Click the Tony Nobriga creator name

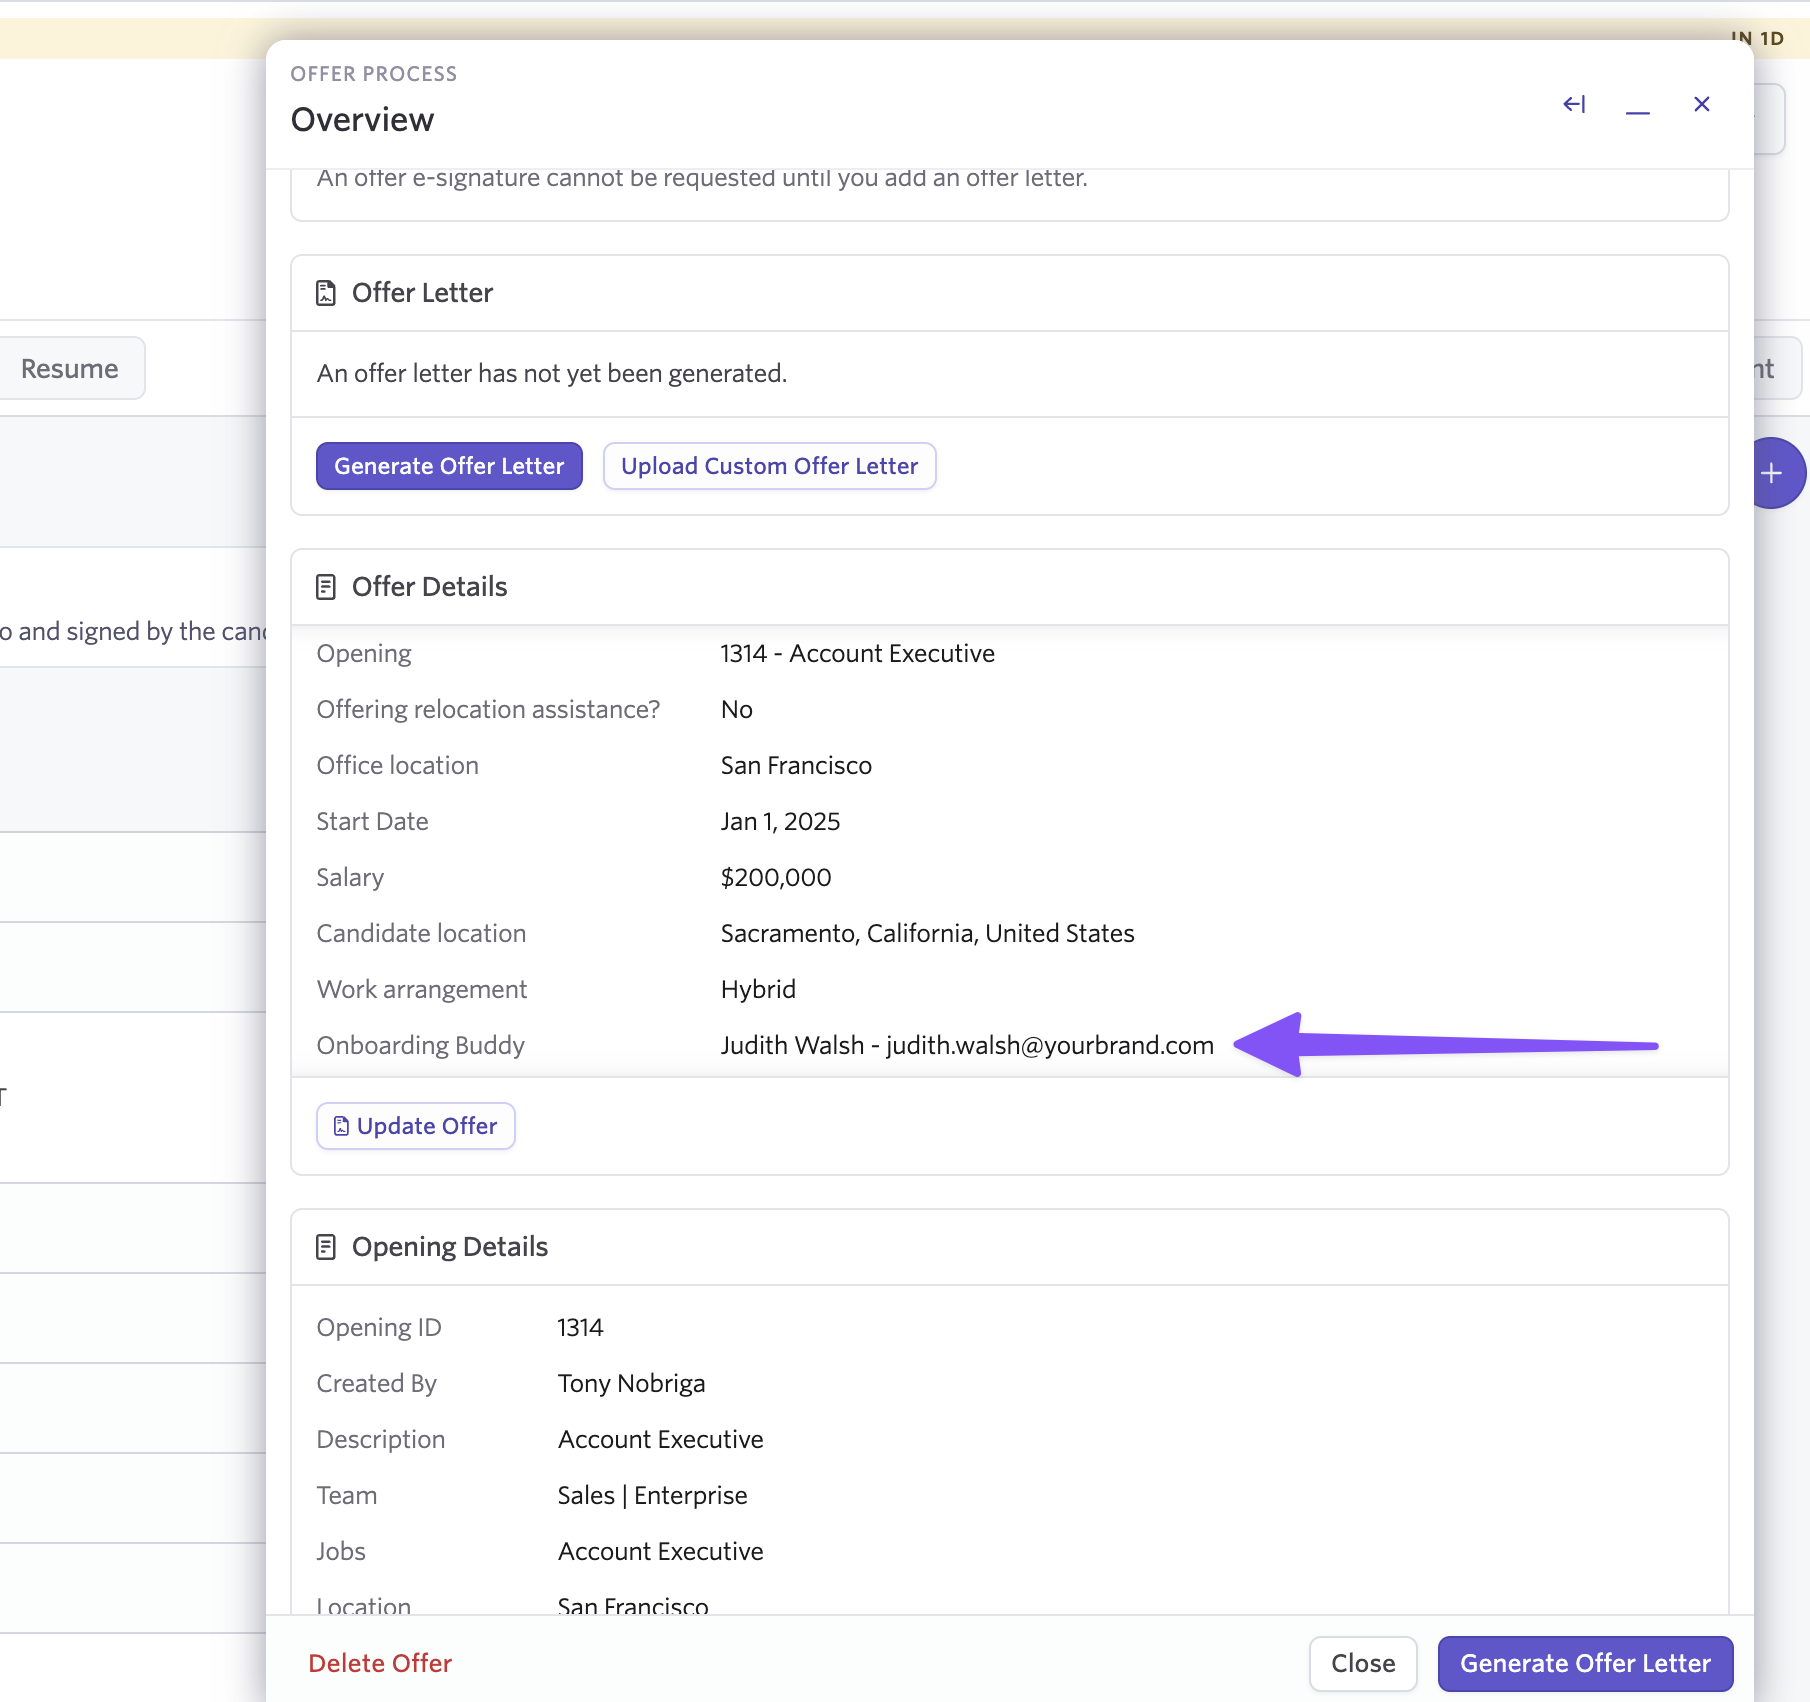coord(631,1383)
